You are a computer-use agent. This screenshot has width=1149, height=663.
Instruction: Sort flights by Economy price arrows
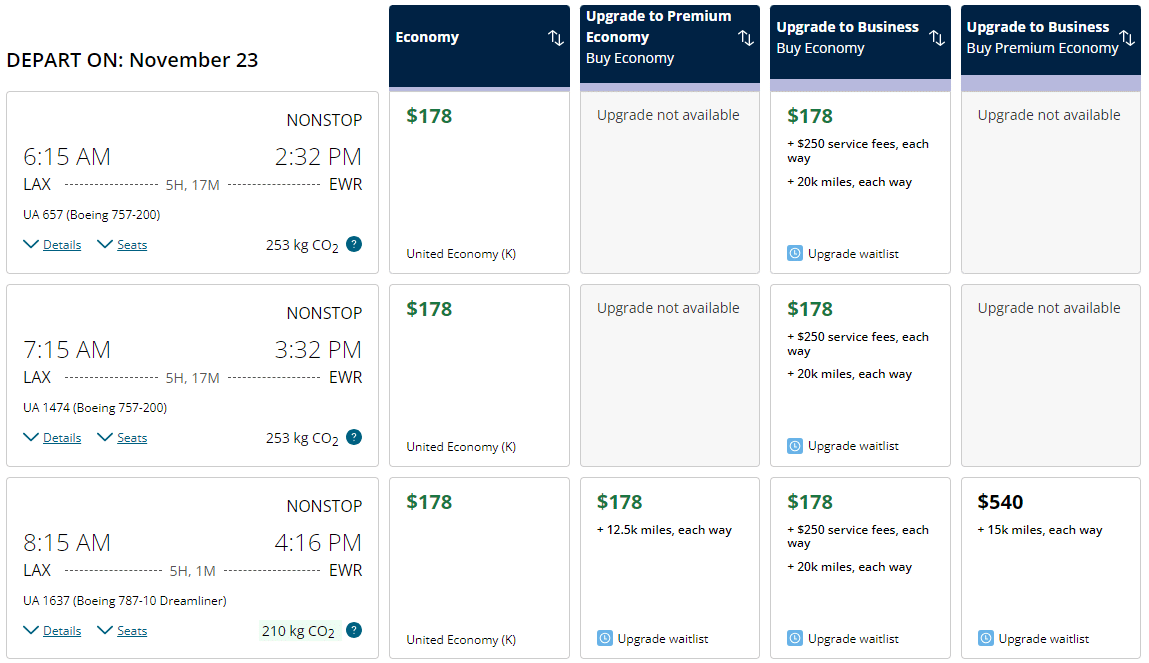coord(556,38)
